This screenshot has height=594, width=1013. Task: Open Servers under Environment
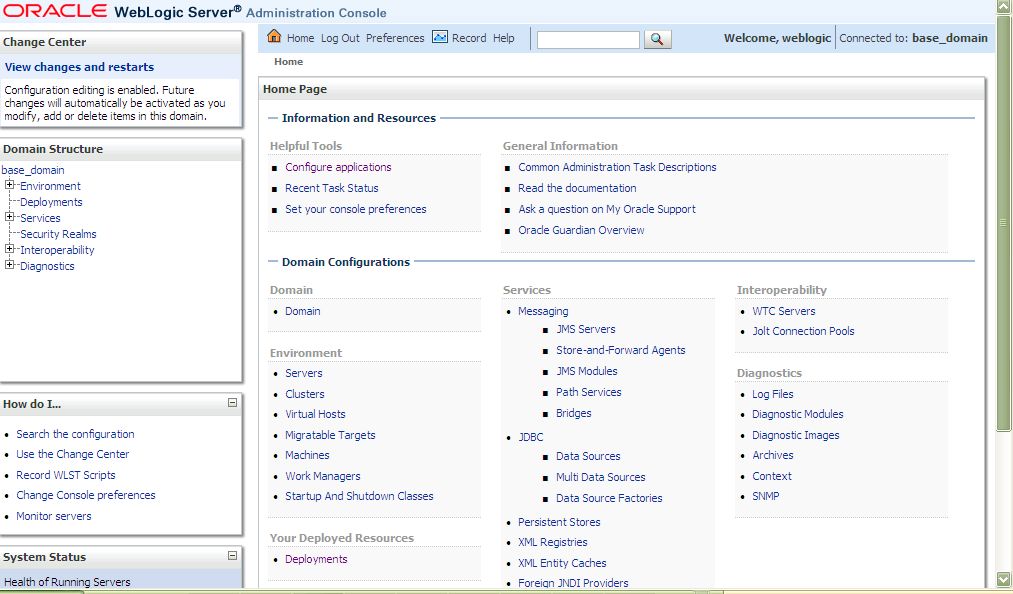click(304, 374)
